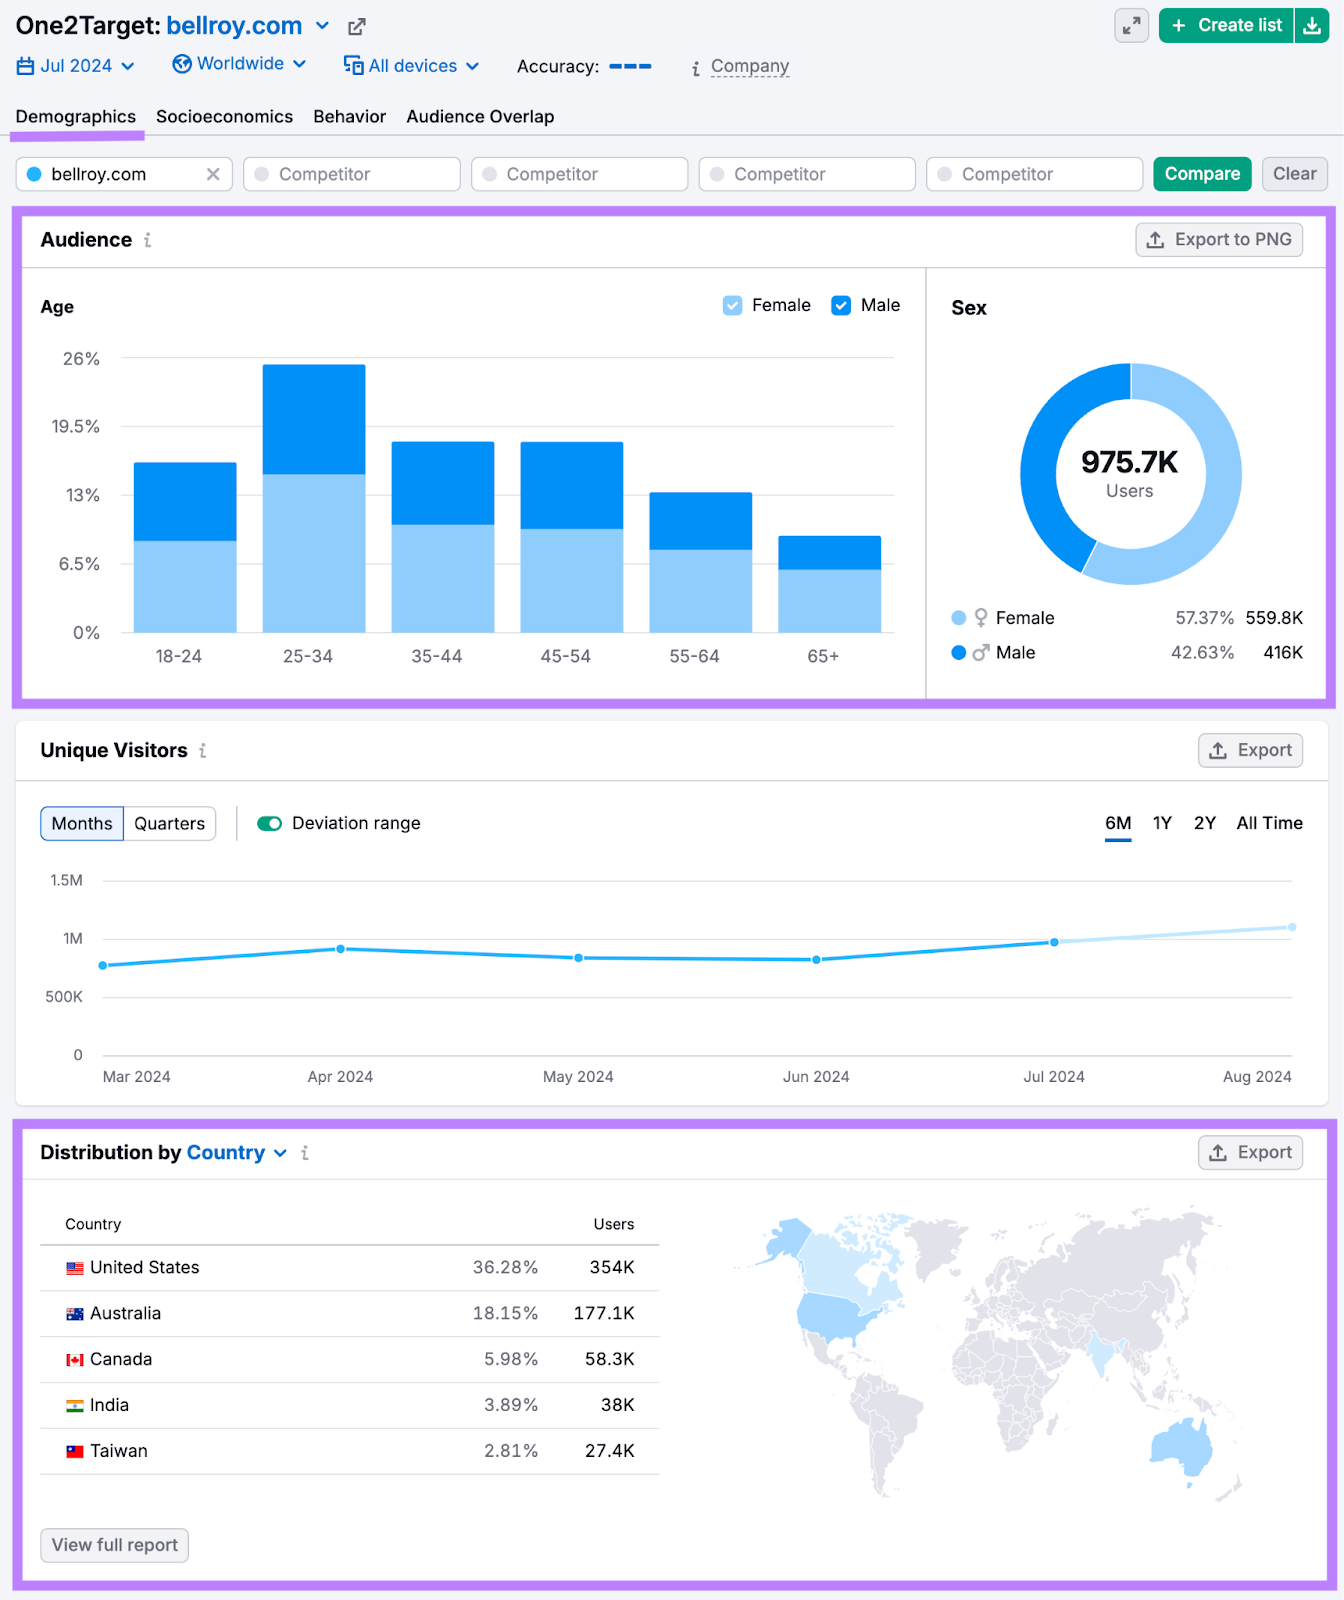1344x1600 pixels.
Task: Click the 25-34 age bar
Action: point(314,498)
